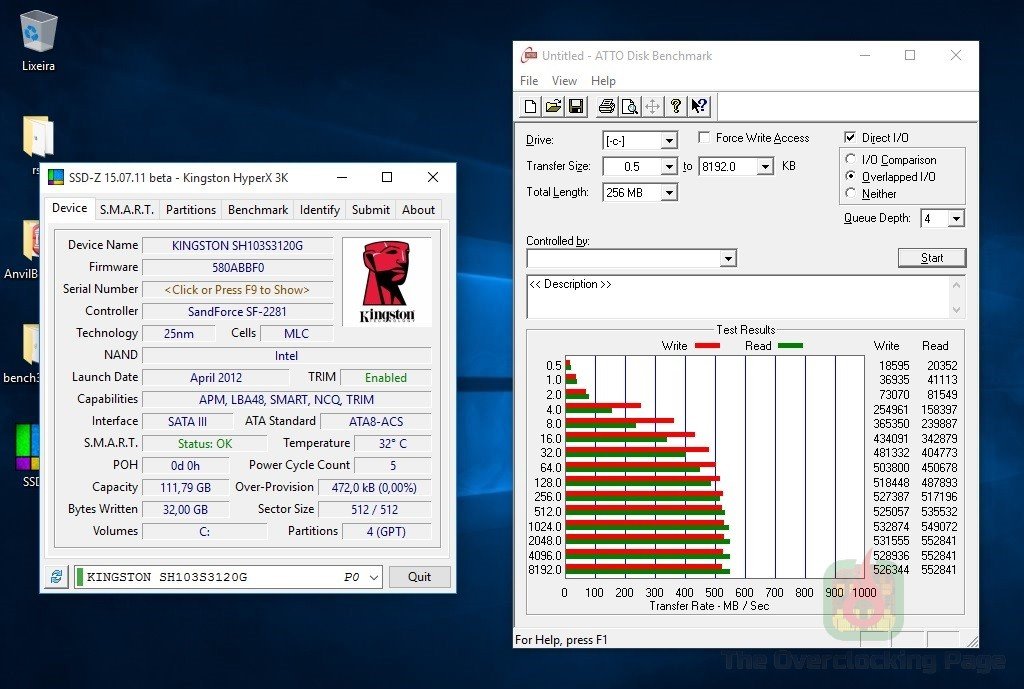Open the Drive dropdown
This screenshot has width=1024, height=689.
point(669,141)
